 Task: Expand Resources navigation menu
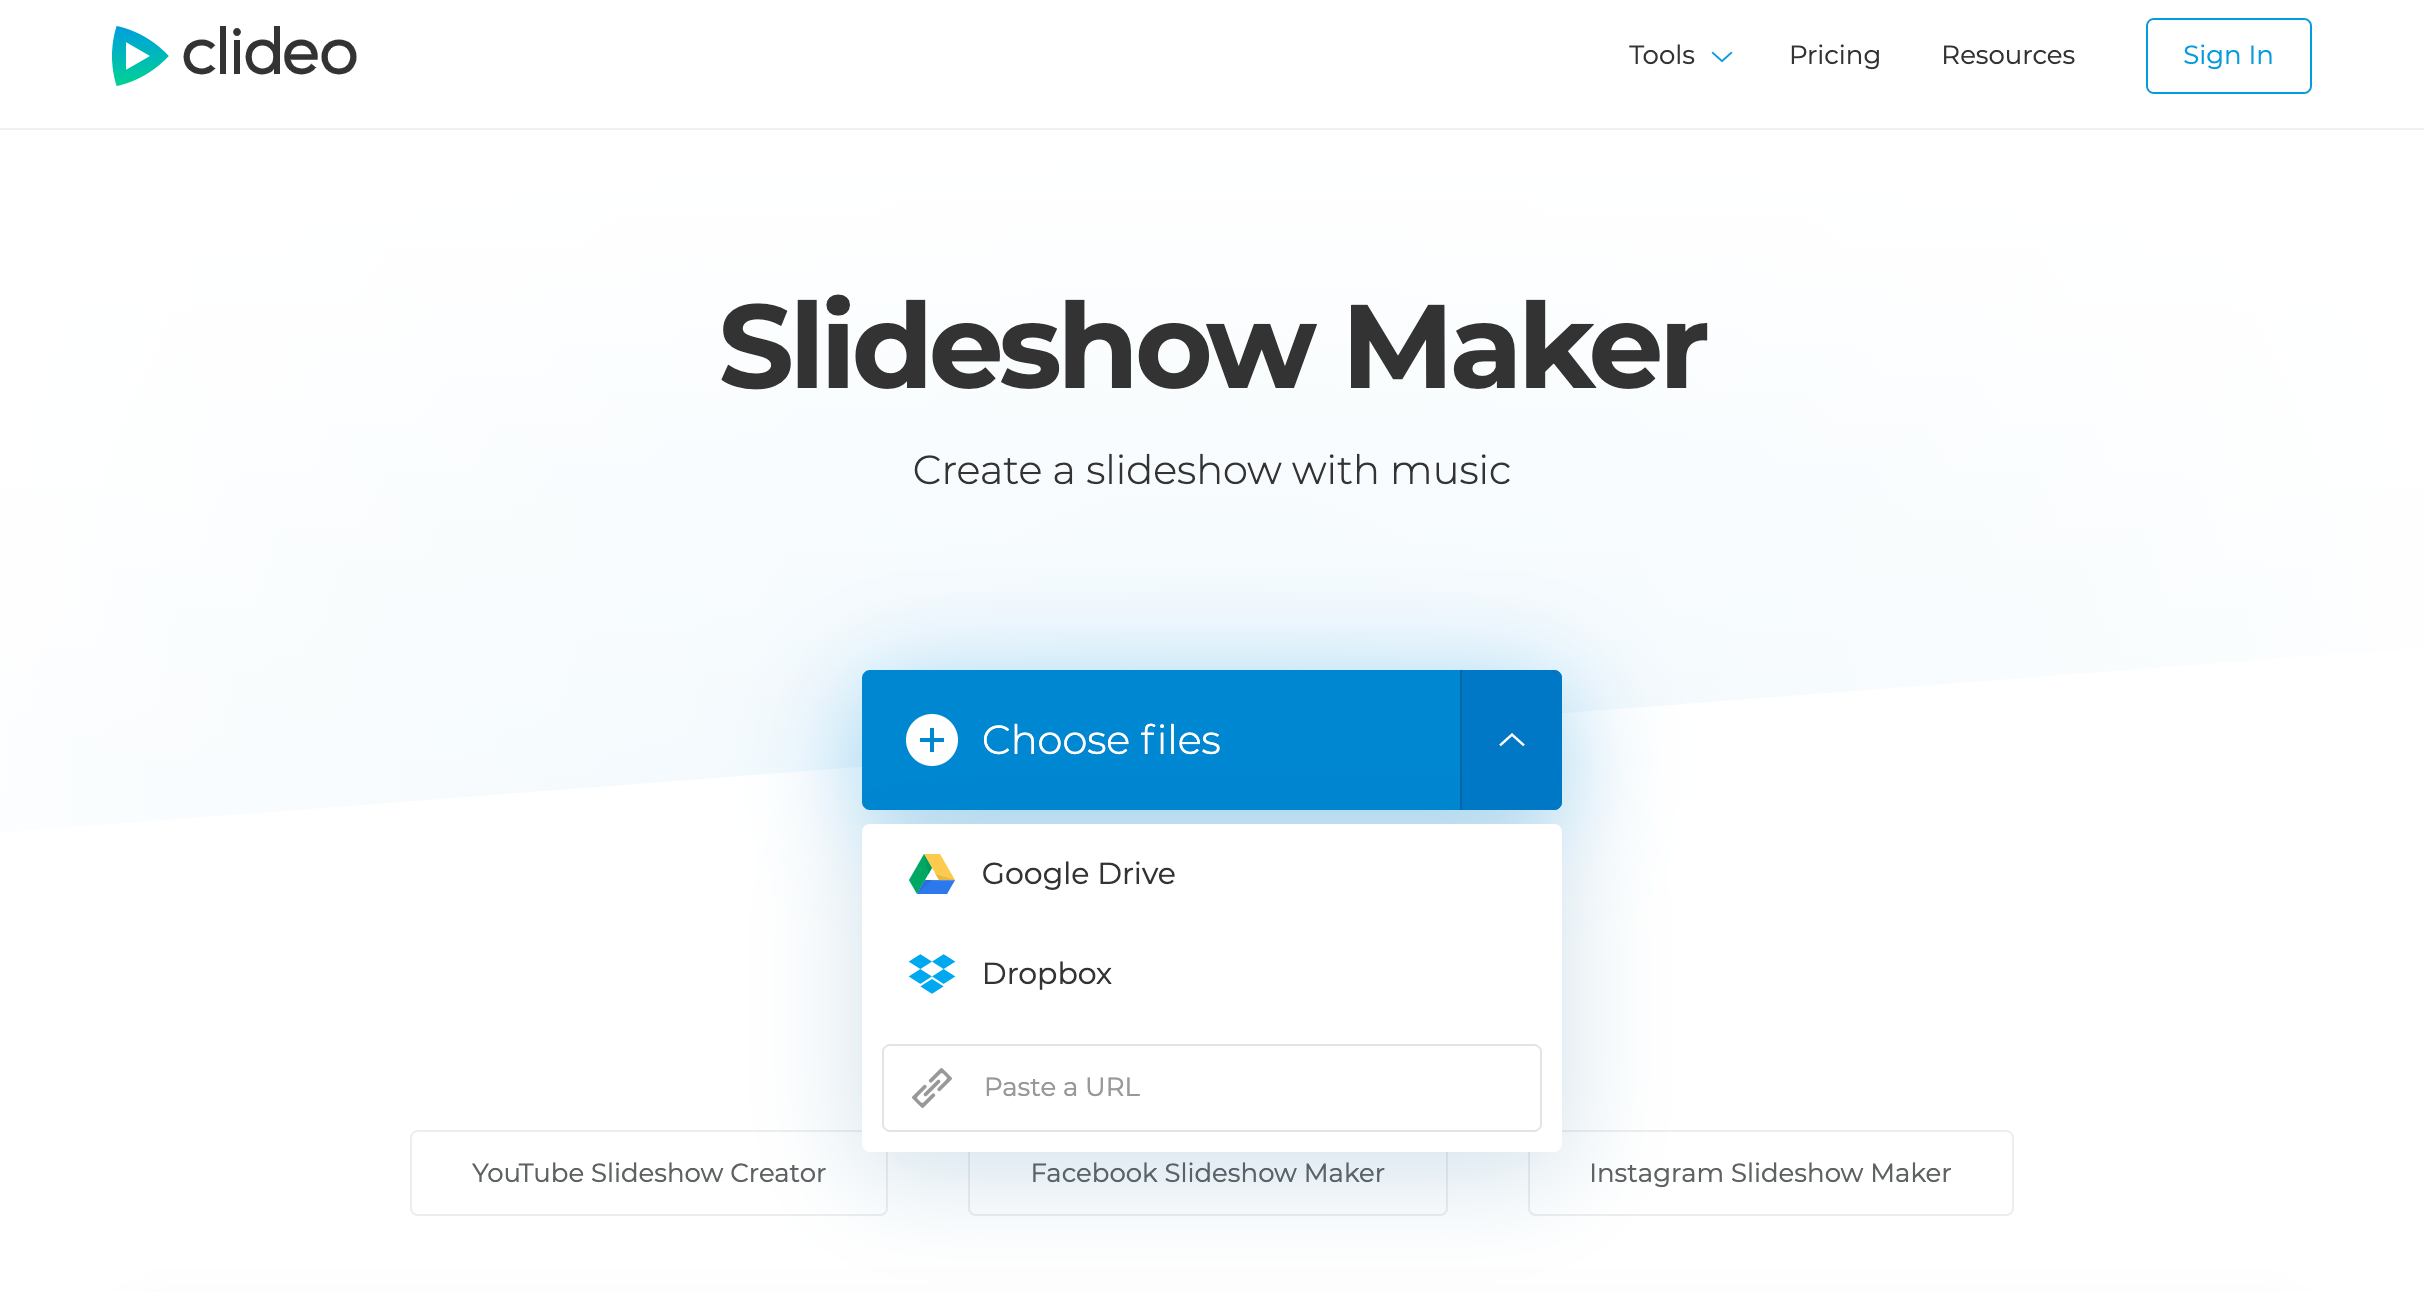[2009, 55]
